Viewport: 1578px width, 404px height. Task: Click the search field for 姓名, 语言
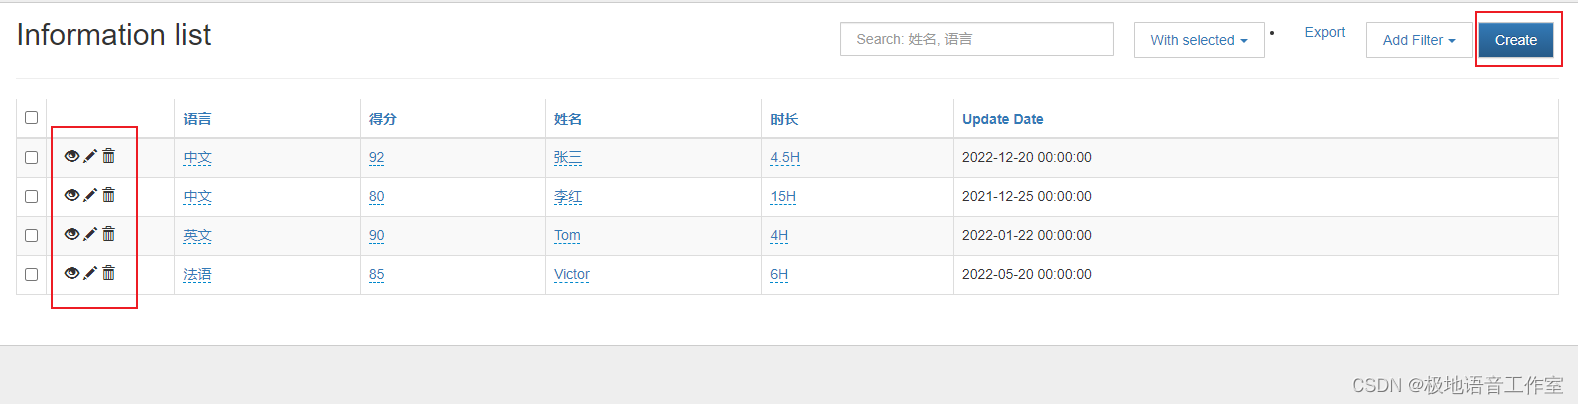click(x=976, y=39)
